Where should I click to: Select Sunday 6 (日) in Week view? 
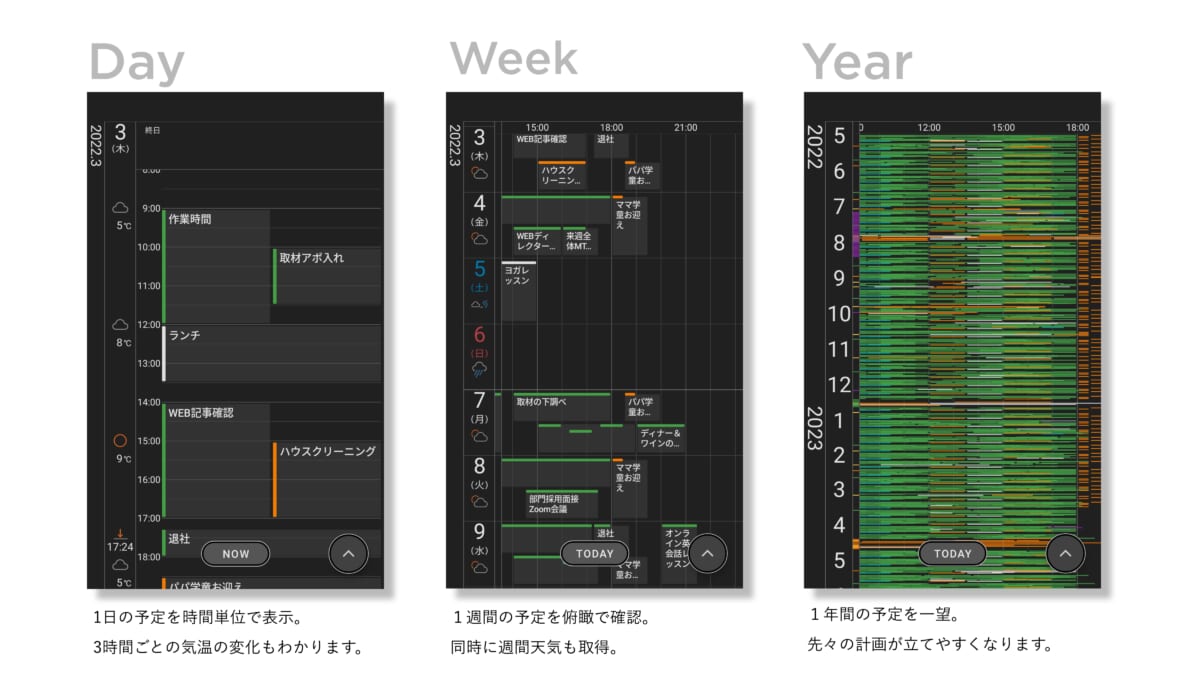[480, 341]
